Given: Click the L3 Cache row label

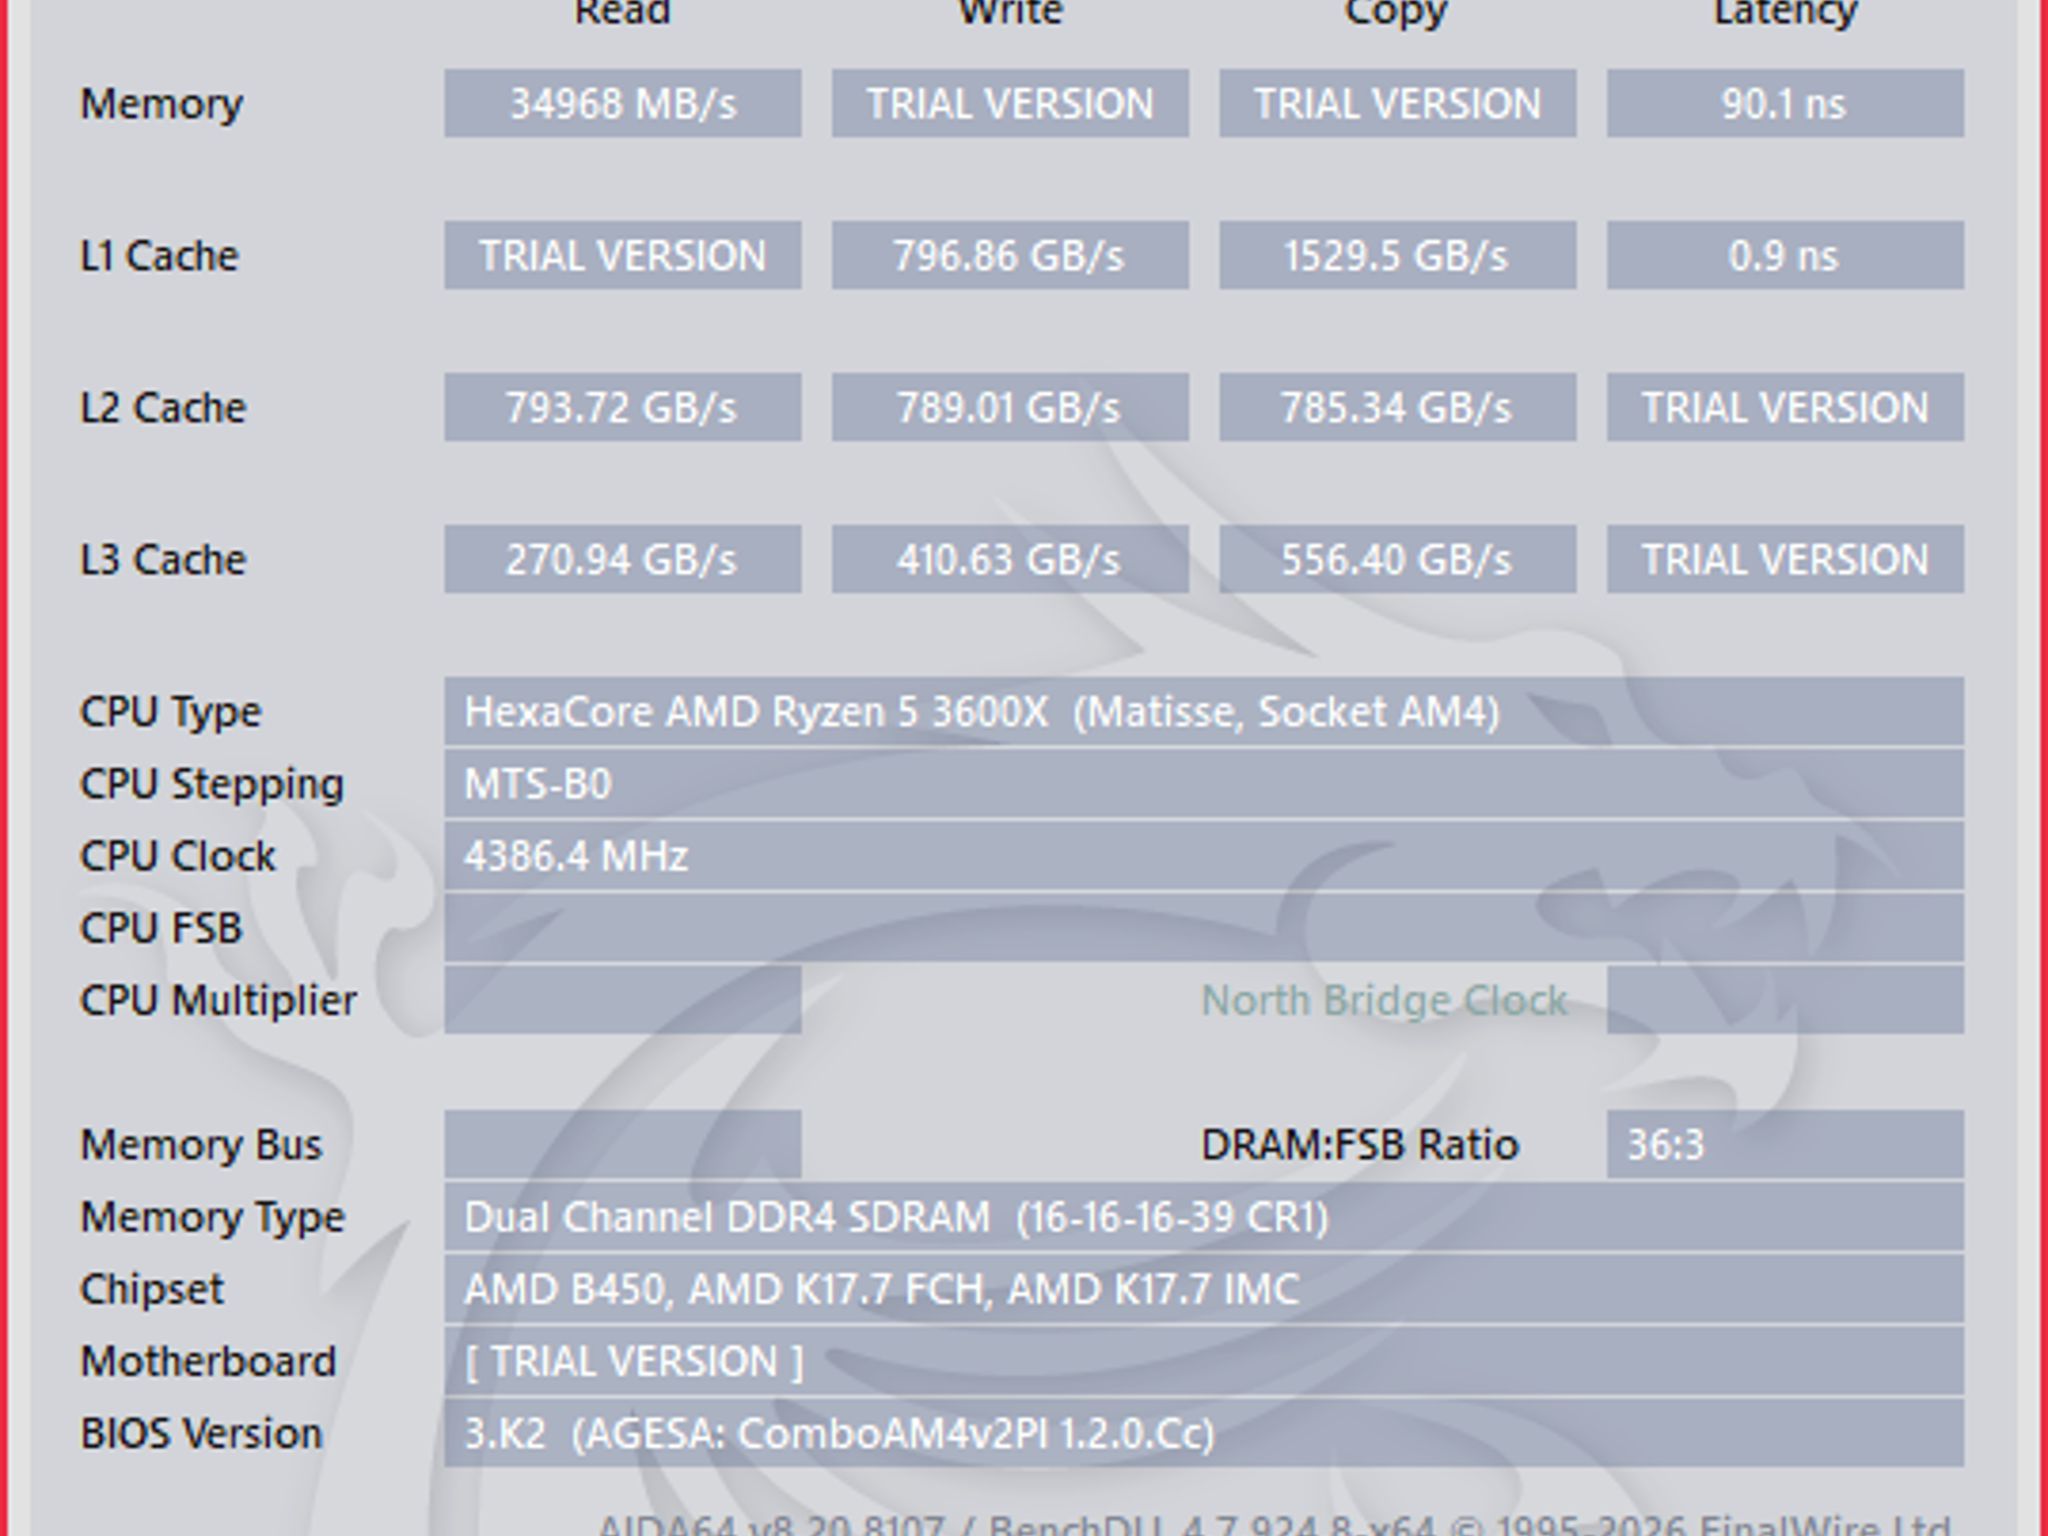Looking at the screenshot, I should click(x=162, y=559).
